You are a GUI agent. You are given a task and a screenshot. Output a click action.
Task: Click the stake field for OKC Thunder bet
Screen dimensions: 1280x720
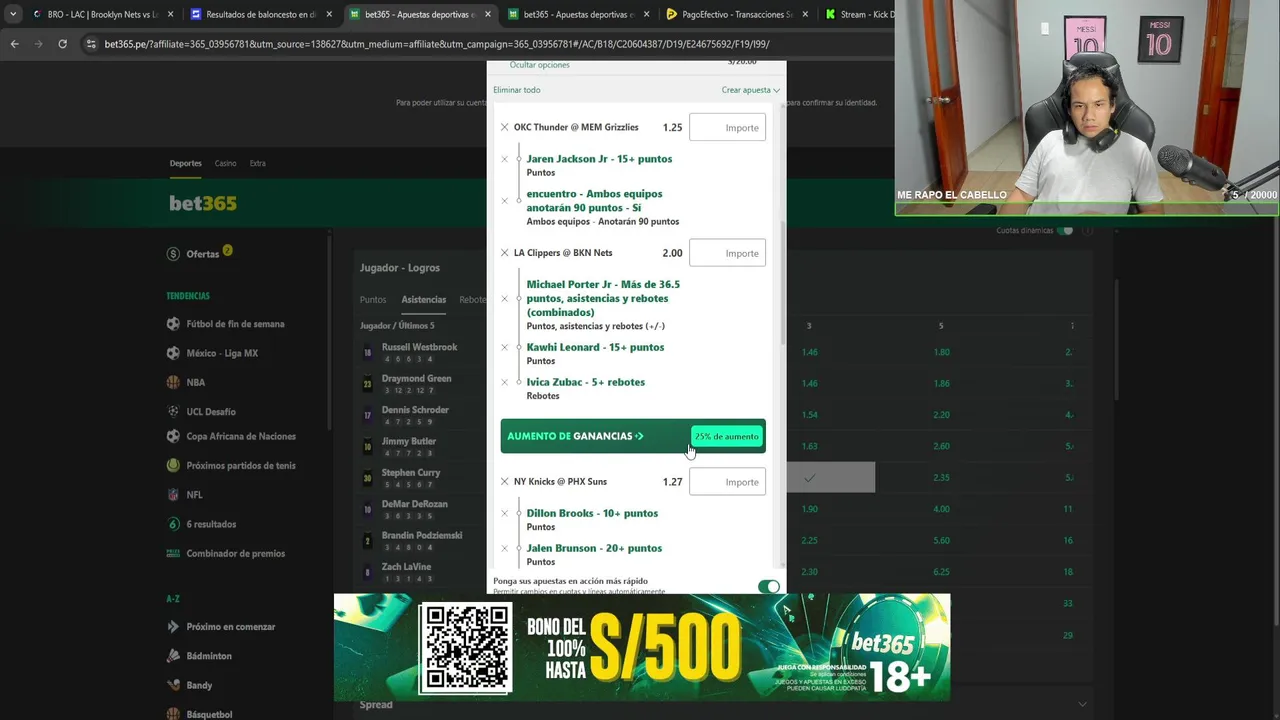[727, 128]
